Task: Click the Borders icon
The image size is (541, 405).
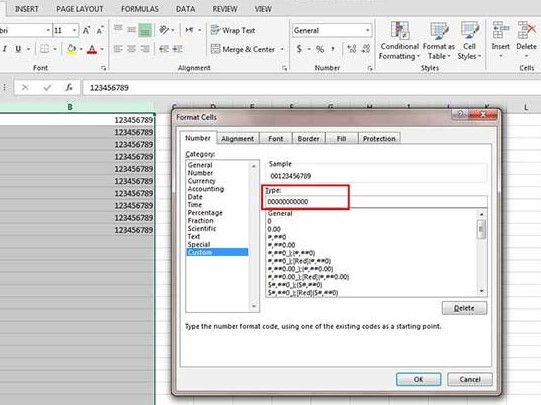Action: [x=44, y=49]
